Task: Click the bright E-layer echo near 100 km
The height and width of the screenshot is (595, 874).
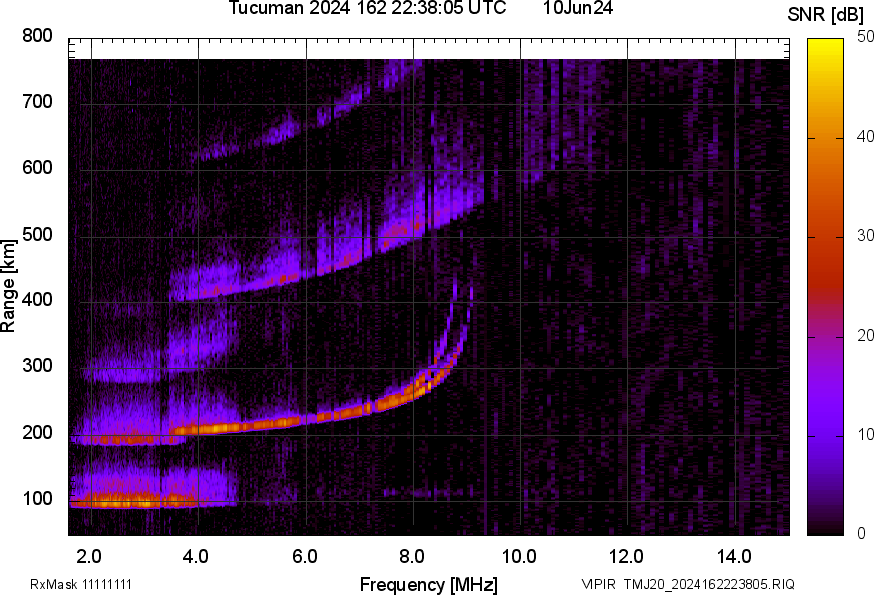Action: pos(134,500)
